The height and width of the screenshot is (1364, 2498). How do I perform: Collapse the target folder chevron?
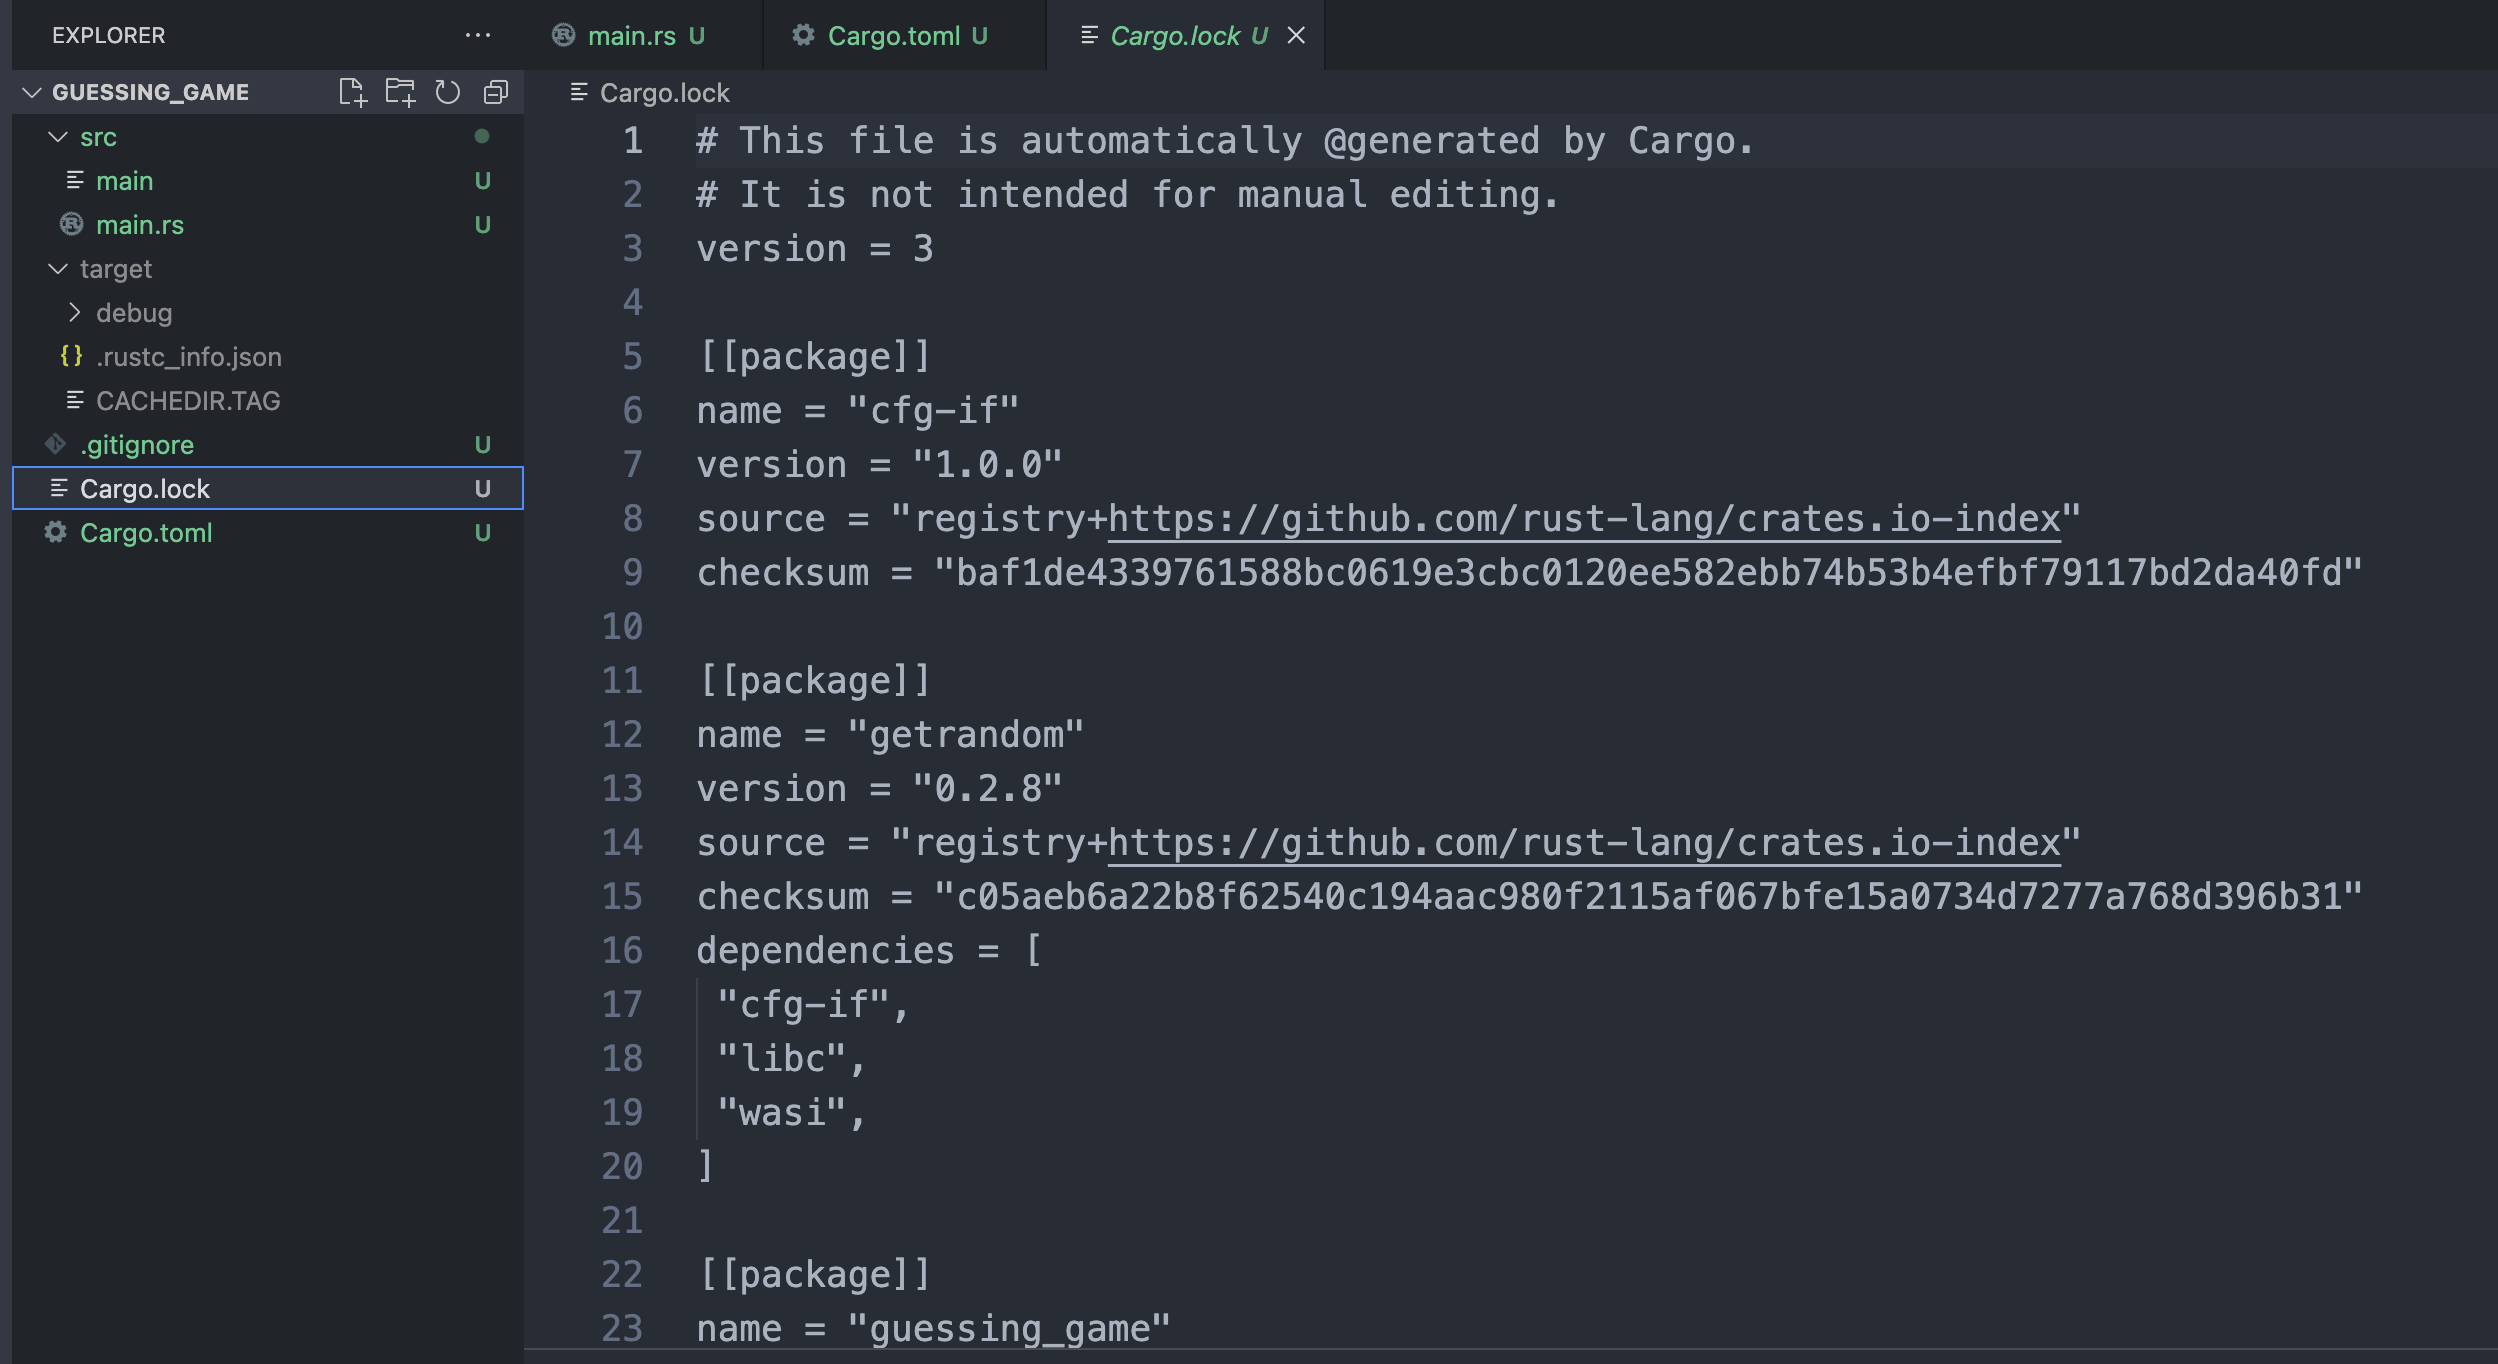tap(58, 268)
